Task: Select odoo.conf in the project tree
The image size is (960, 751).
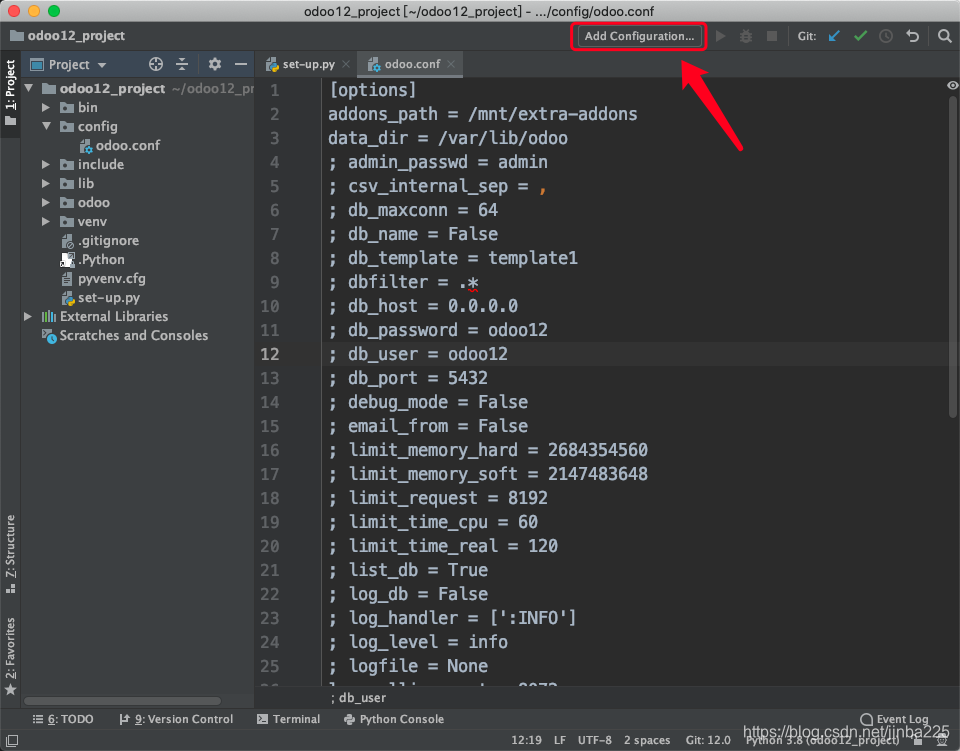Action: pos(119,145)
